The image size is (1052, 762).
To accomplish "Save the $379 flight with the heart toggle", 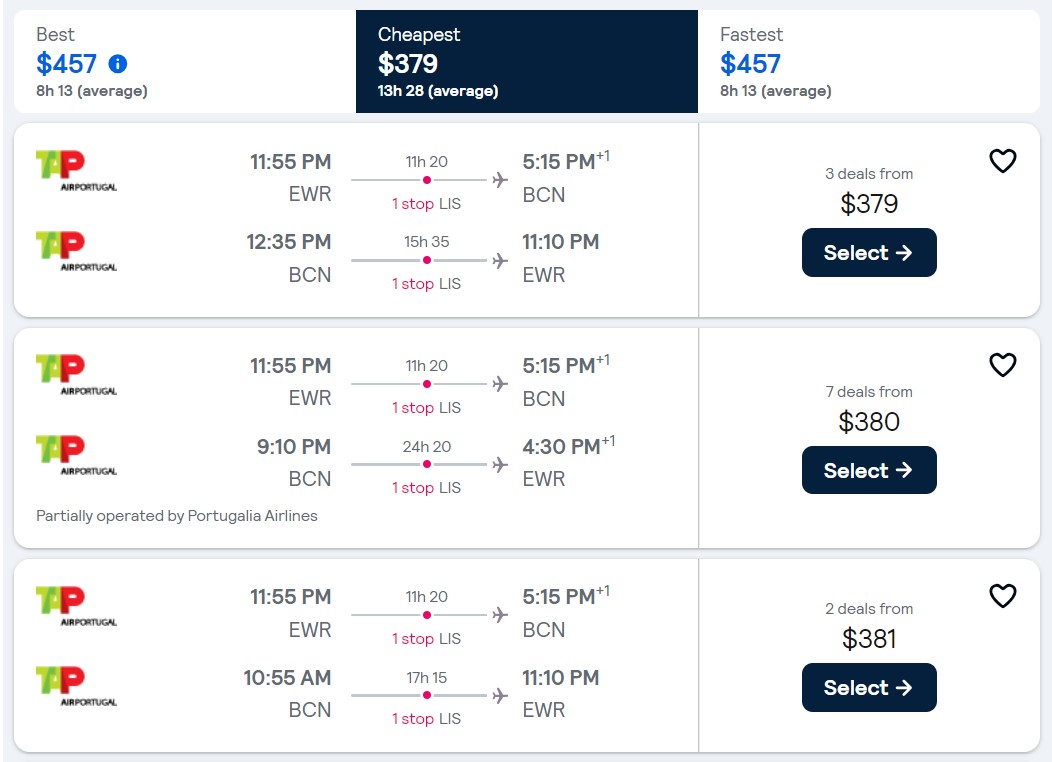I will 1002,160.
